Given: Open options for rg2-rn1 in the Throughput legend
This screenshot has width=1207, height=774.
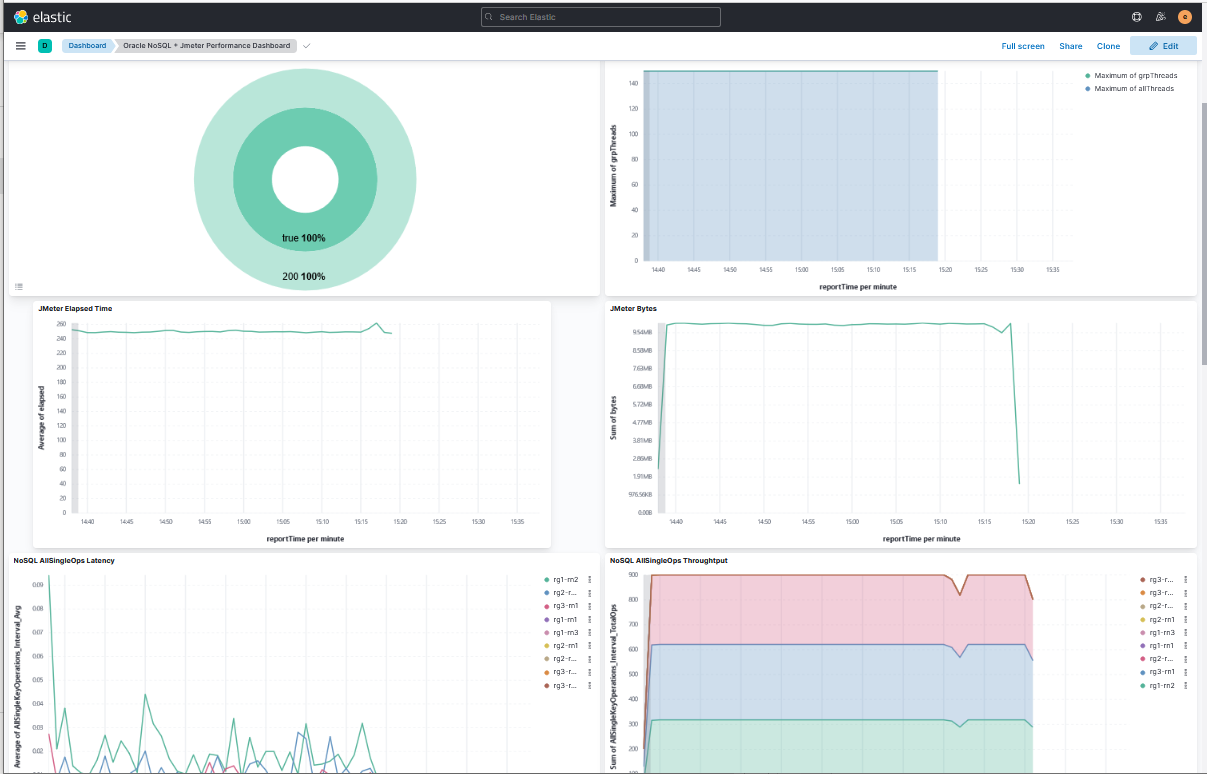Looking at the screenshot, I should pos(1185,619).
